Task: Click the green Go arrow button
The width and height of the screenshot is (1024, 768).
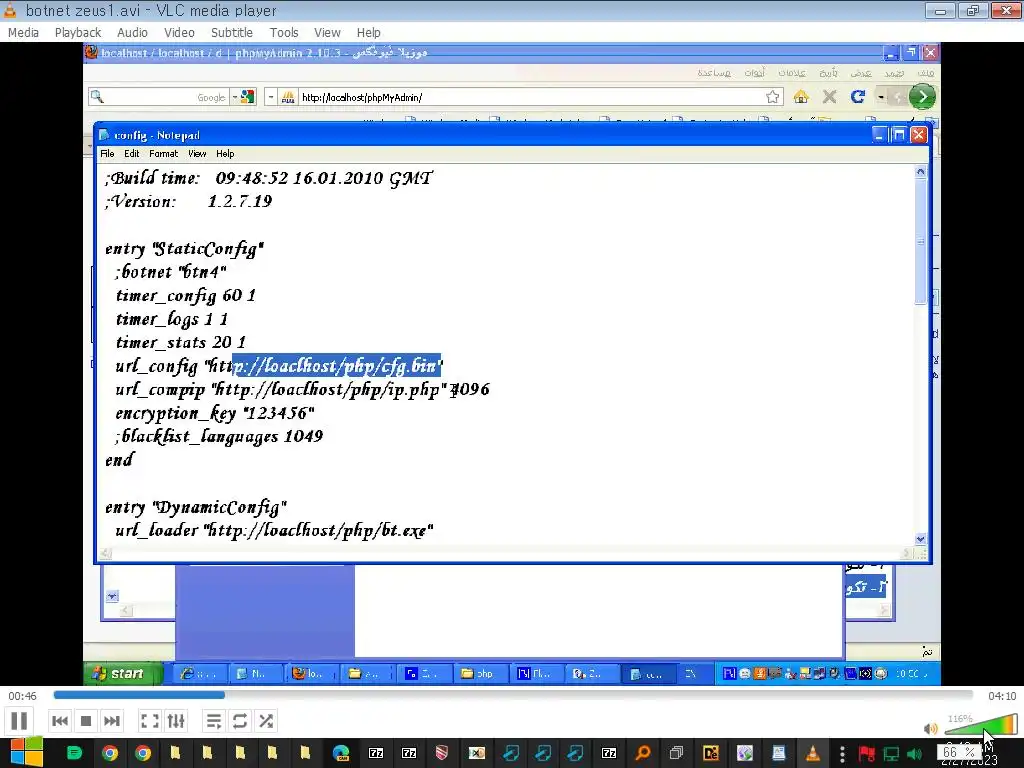Action: 922,97
